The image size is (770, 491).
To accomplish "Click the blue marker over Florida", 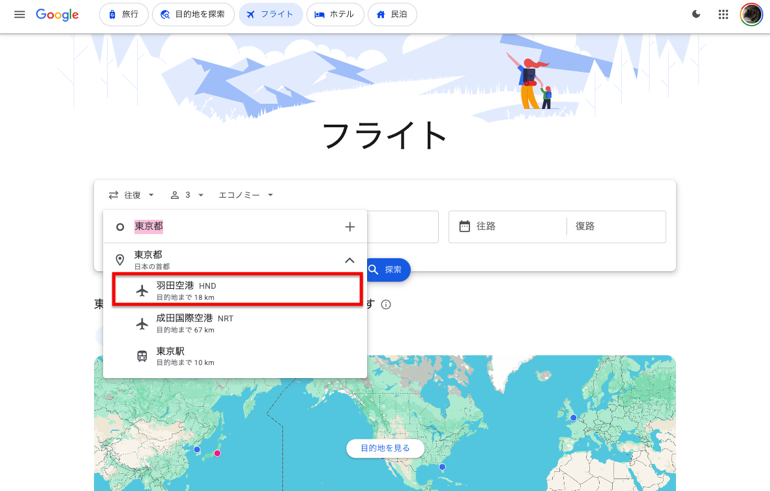I will click(x=442, y=467).
